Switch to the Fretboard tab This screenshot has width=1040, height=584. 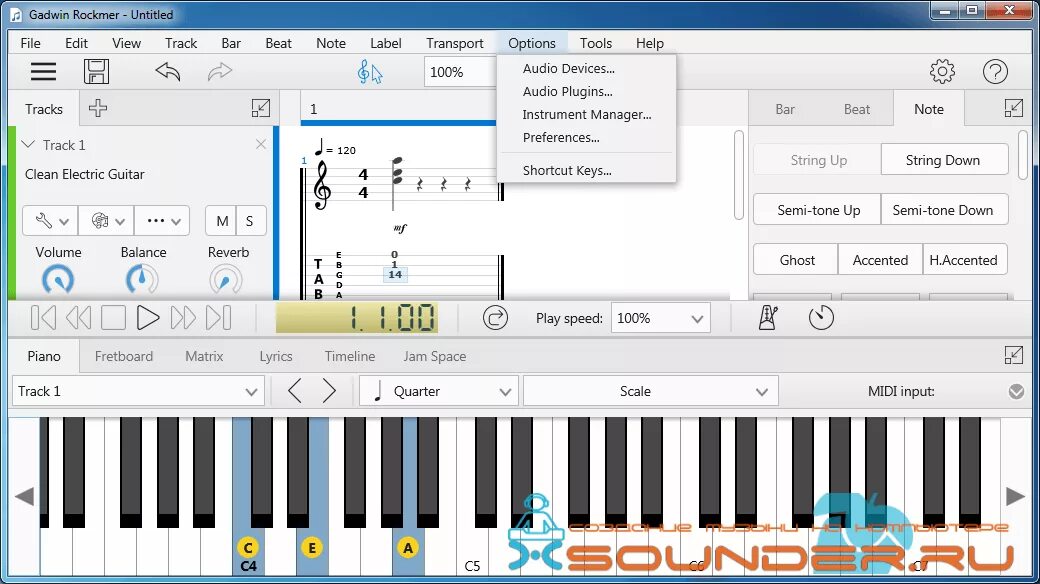point(123,356)
